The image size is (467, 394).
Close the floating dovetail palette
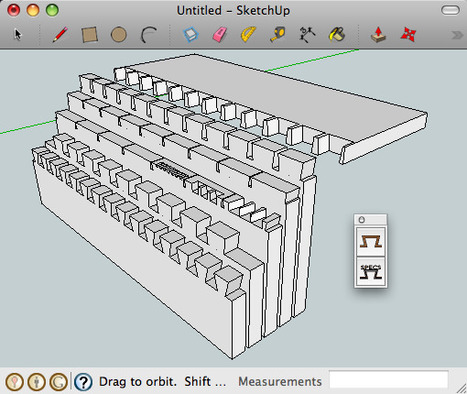pyautogui.click(x=362, y=220)
